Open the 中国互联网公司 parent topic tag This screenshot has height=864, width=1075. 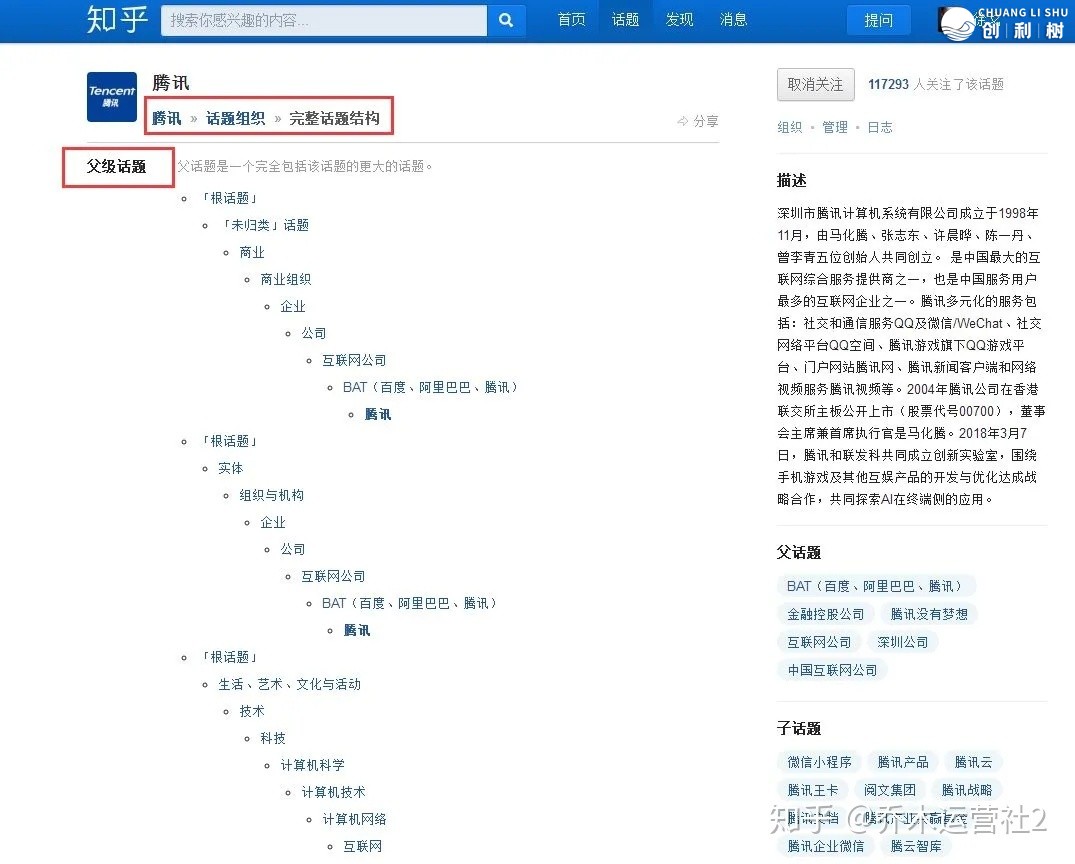[x=832, y=671]
